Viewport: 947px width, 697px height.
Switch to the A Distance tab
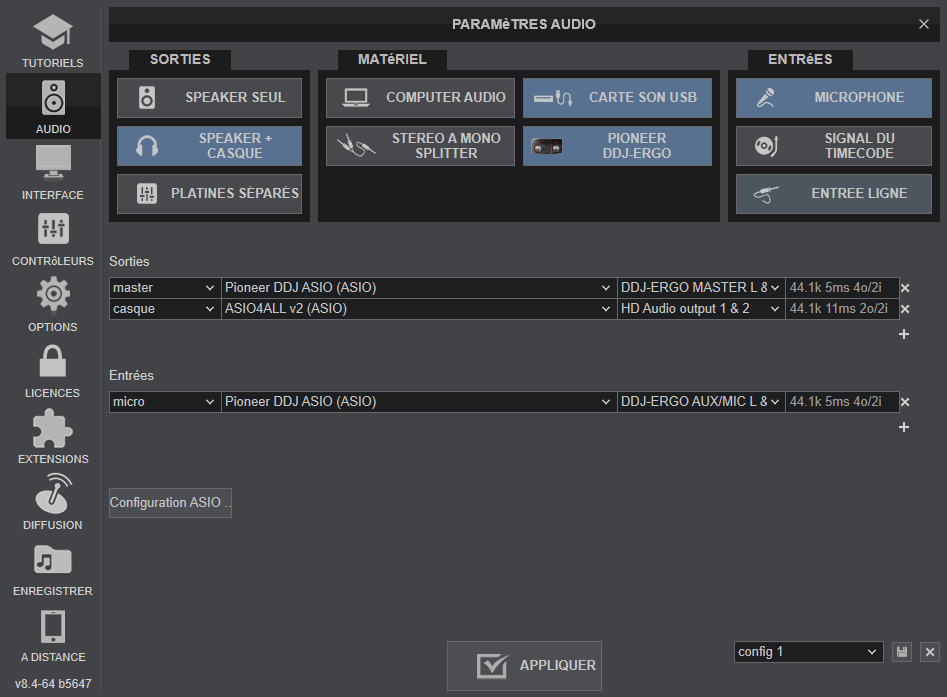tap(52, 634)
